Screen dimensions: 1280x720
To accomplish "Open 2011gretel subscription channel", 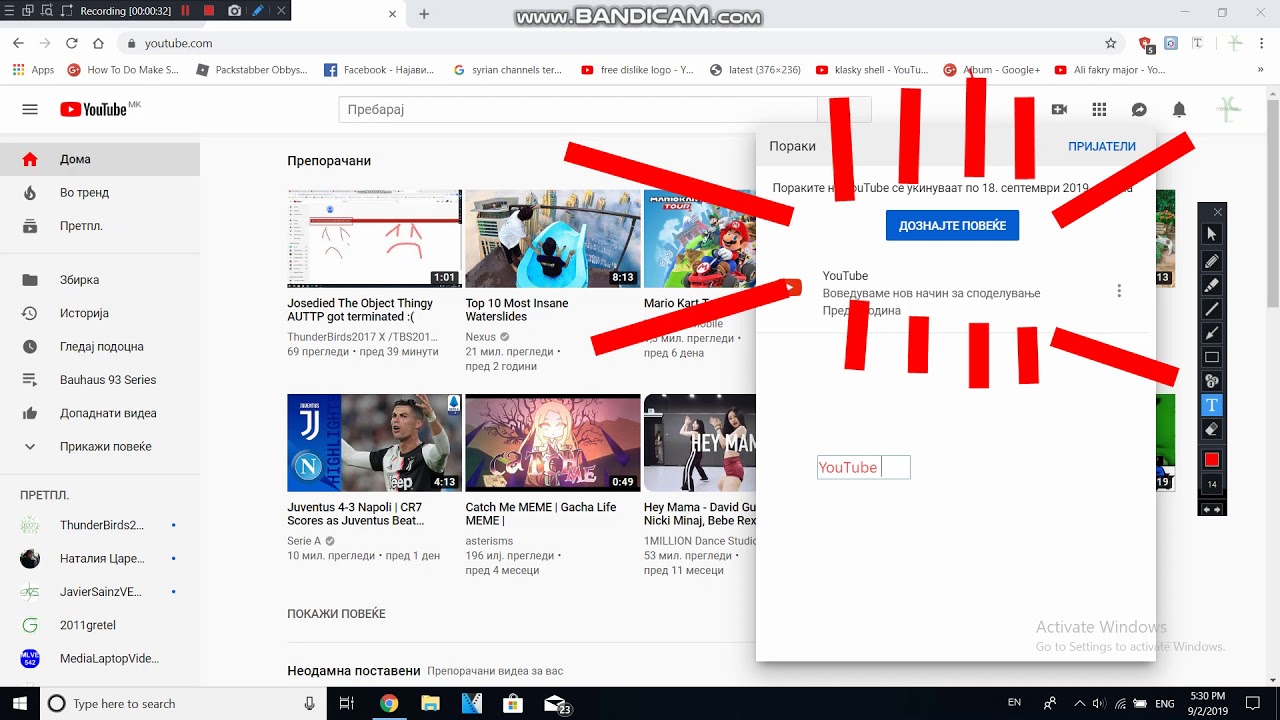I will click(100, 625).
